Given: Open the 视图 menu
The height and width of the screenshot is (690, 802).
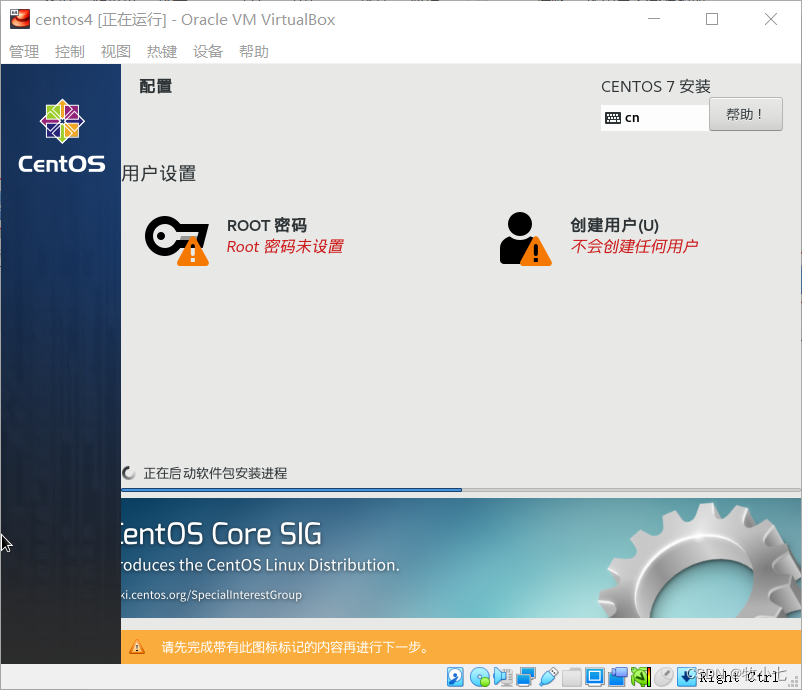Looking at the screenshot, I should point(116,52).
